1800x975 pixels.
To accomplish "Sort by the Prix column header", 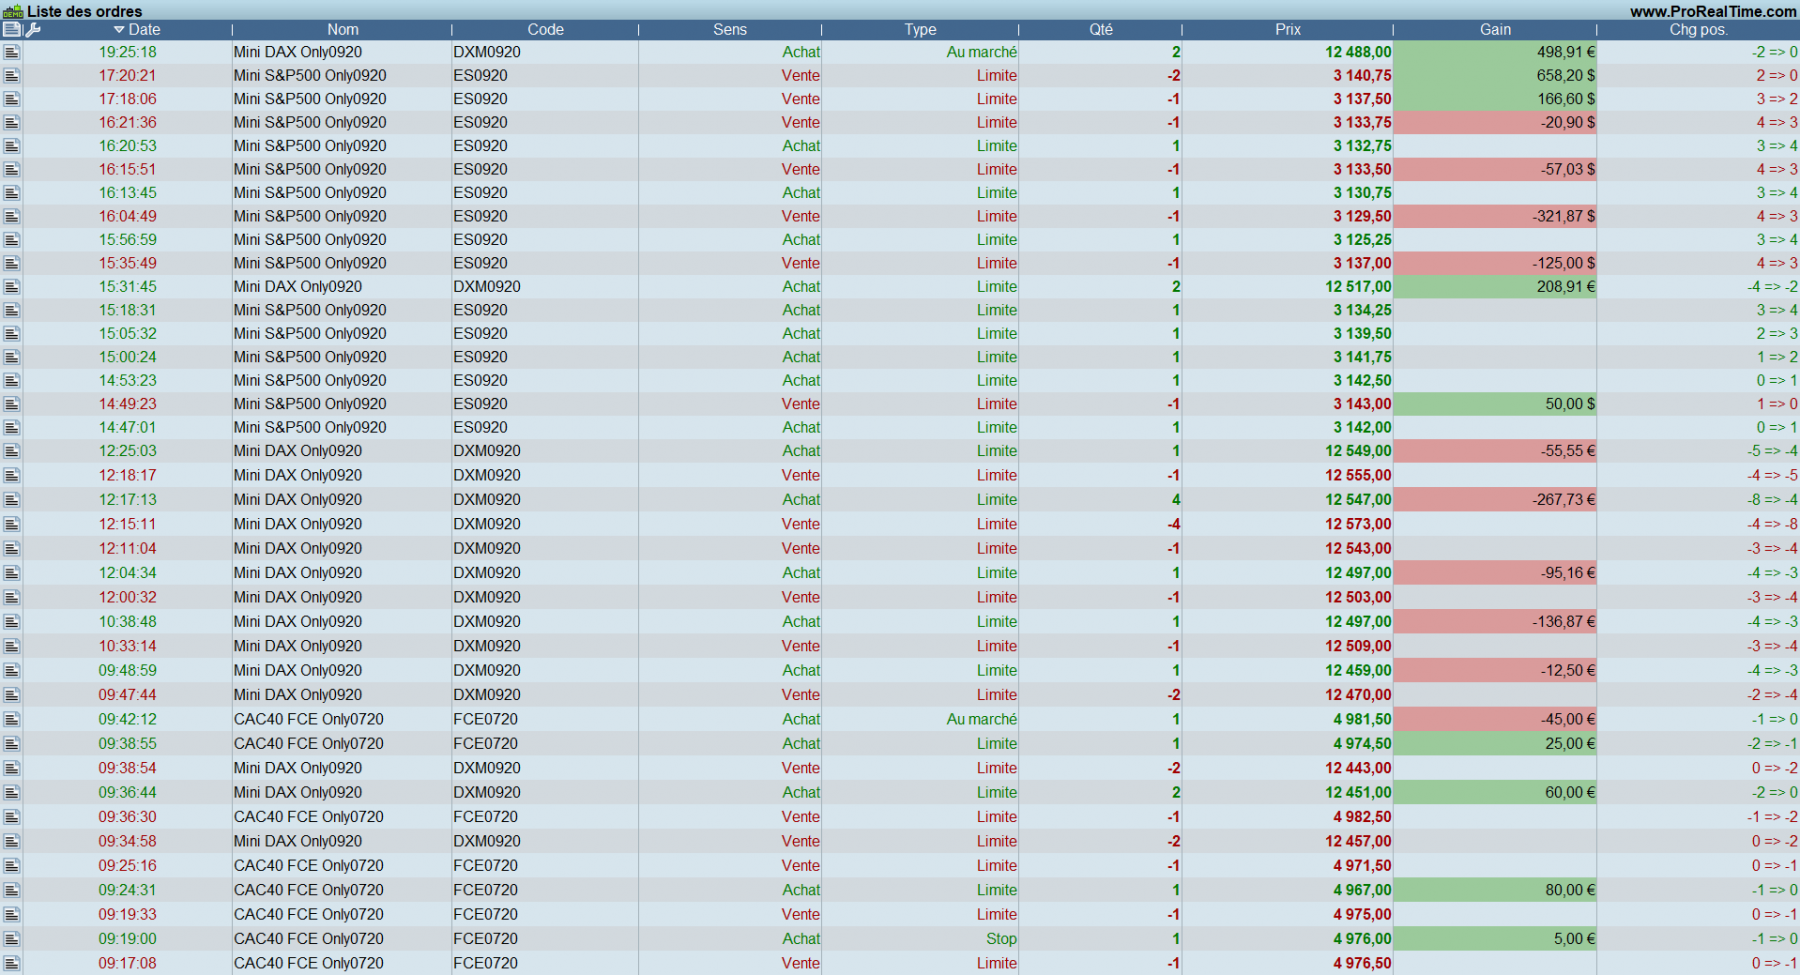I will tap(1288, 30).
